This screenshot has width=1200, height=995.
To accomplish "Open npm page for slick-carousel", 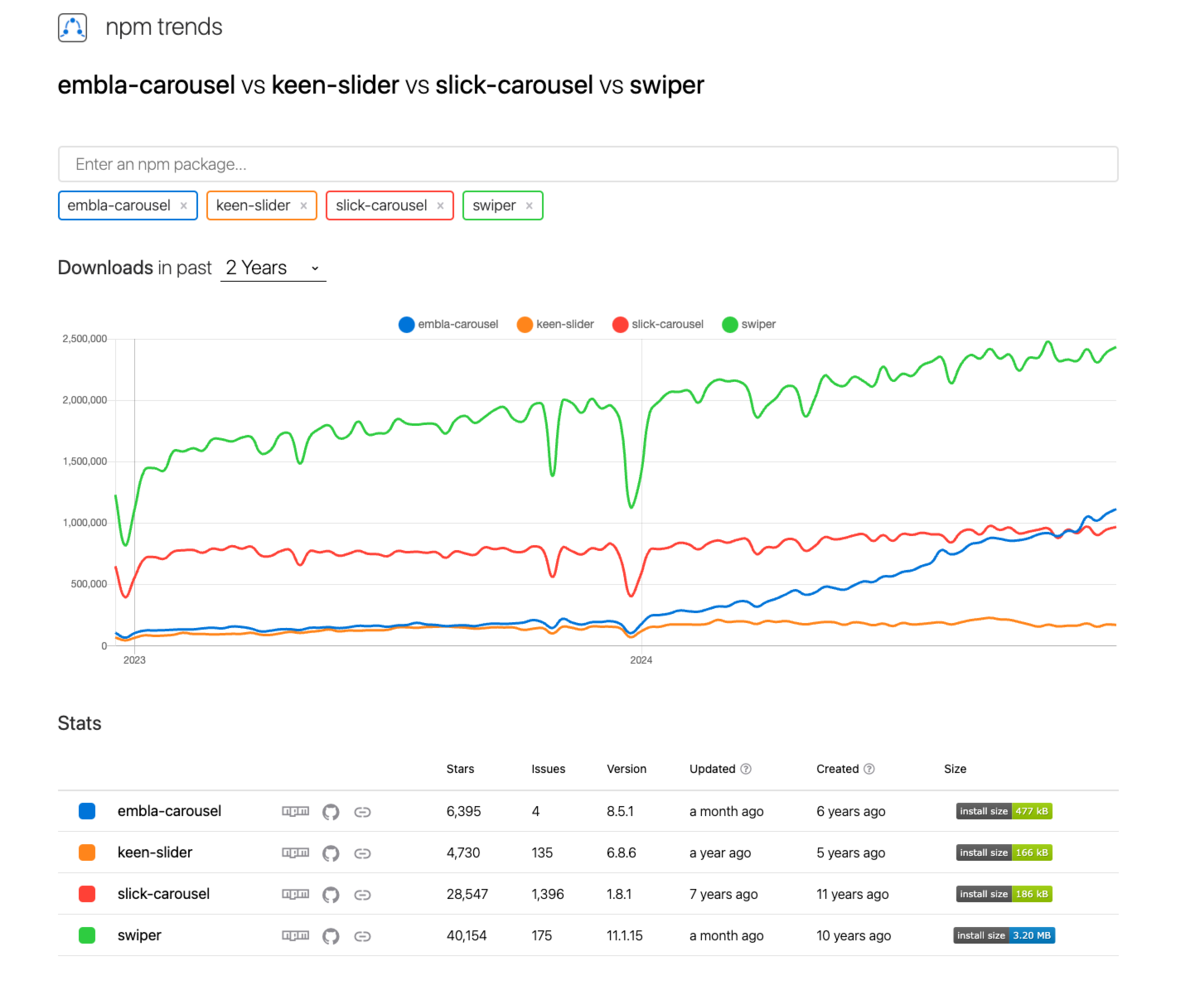I will coord(295,894).
